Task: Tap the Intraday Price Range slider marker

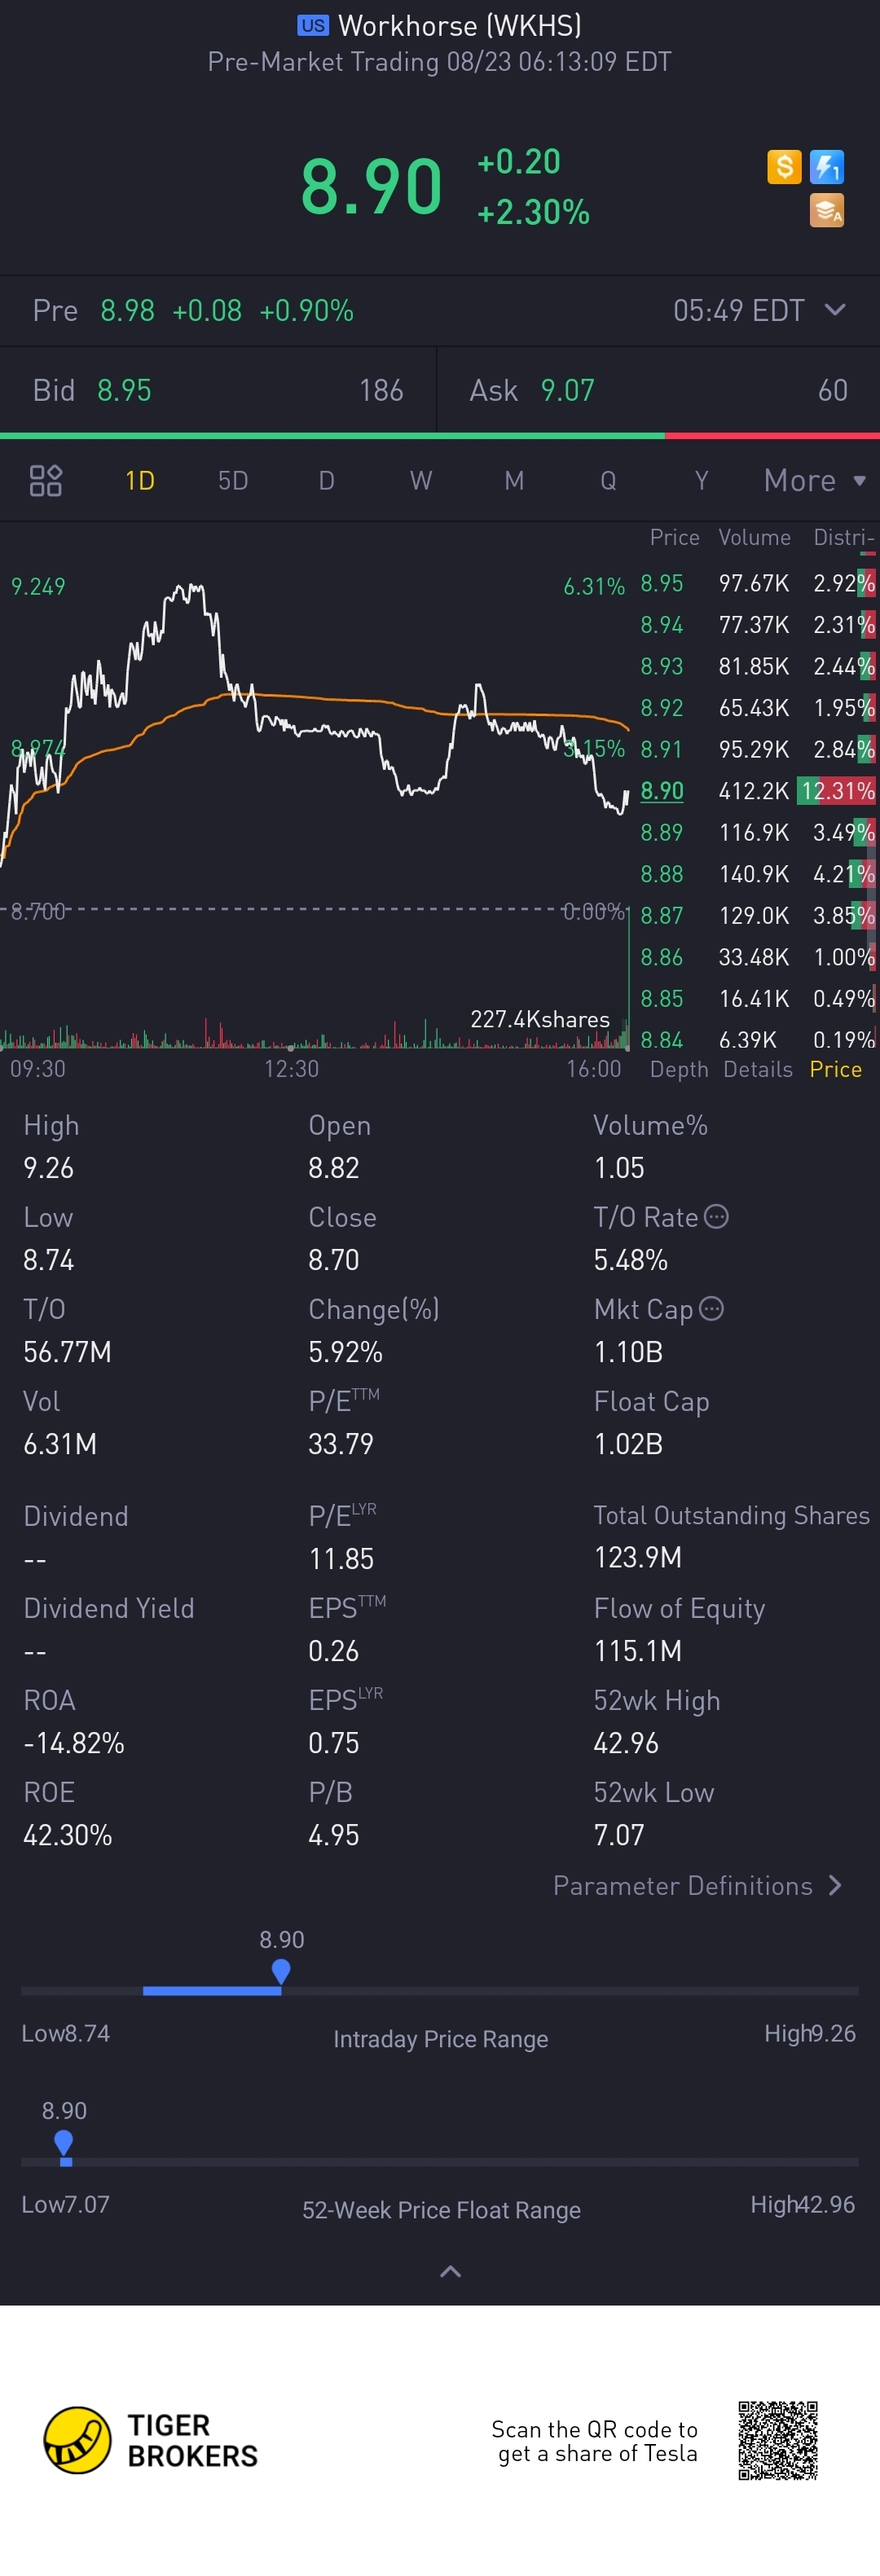Action: 281,1971
